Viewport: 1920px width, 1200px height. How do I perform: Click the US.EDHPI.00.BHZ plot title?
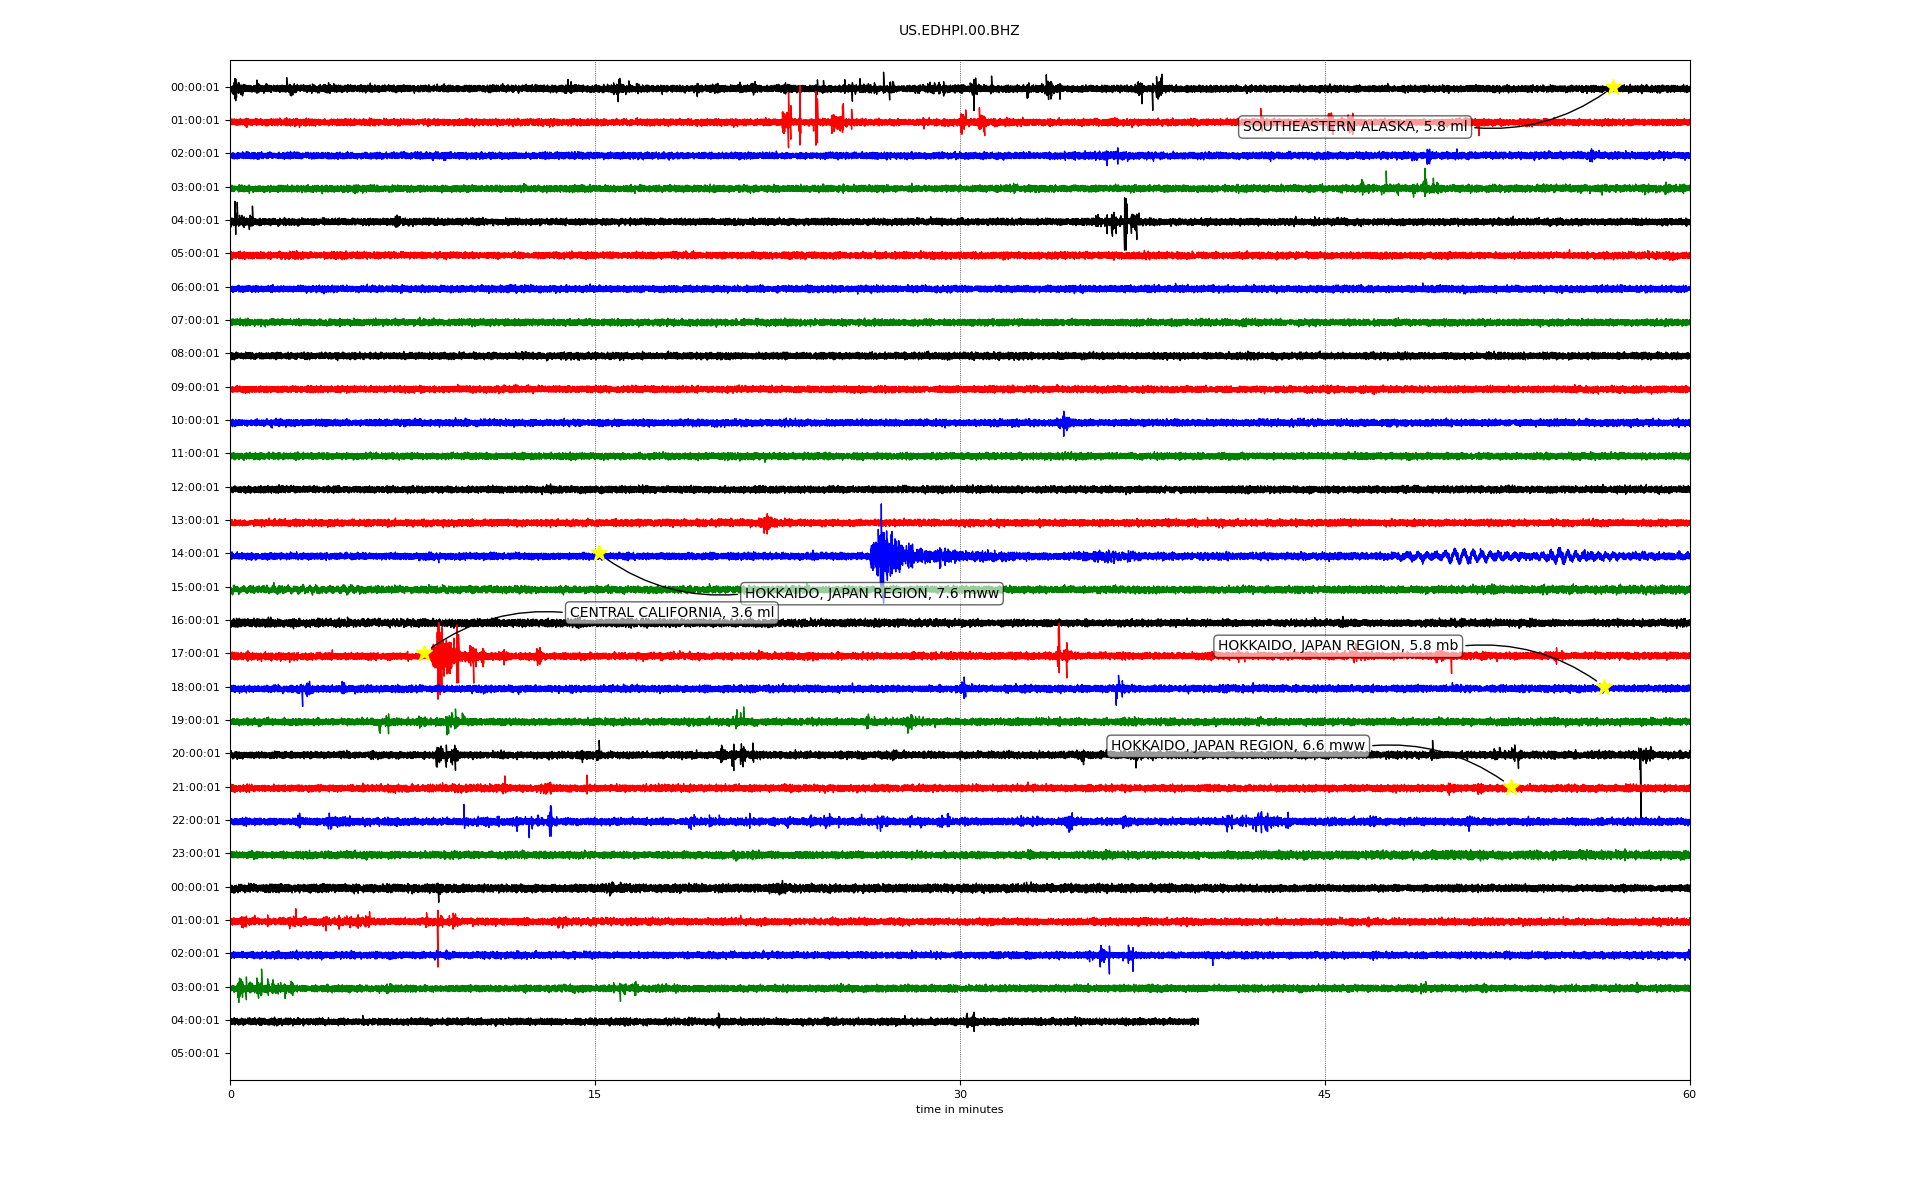(x=958, y=31)
